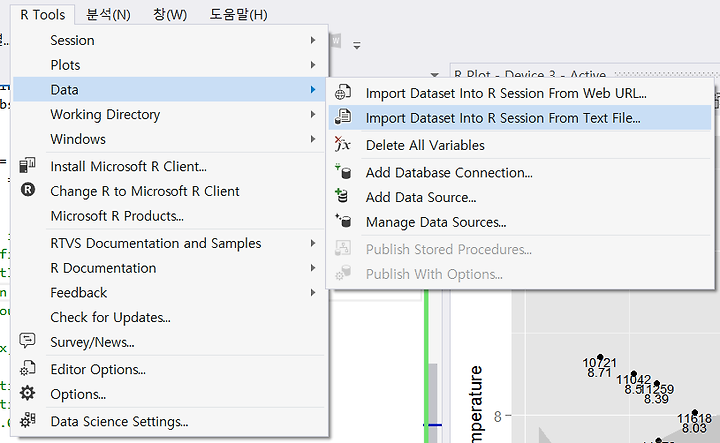Select the R Plot - Device 3 tab

(x=530, y=73)
